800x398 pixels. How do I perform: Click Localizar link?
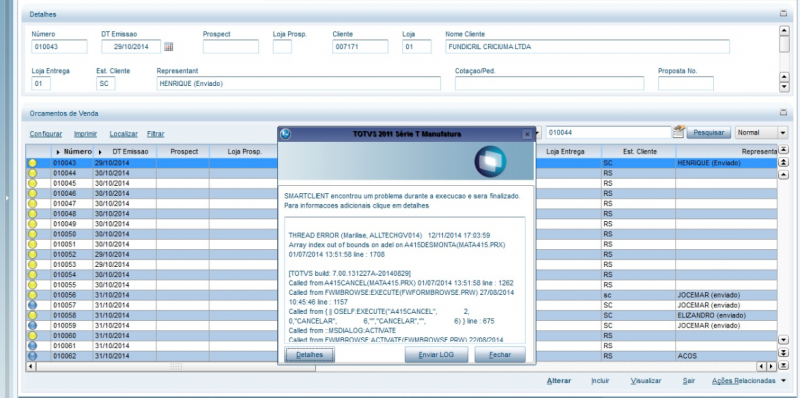pos(123,134)
